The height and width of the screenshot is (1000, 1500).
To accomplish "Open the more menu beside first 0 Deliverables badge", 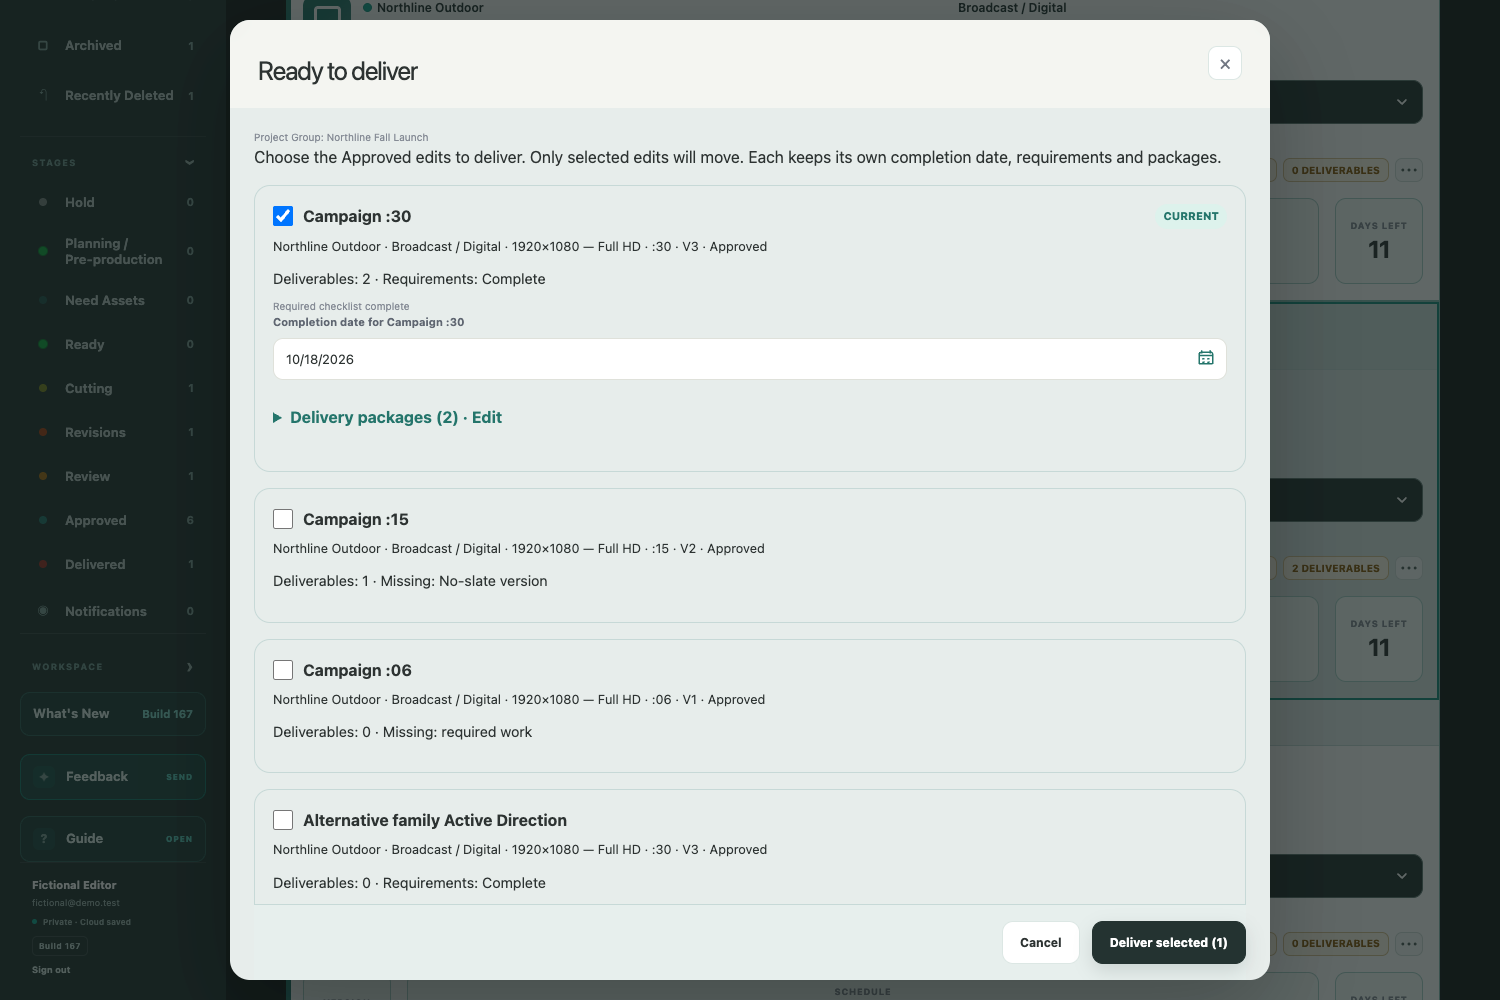I will pyautogui.click(x=1409, y=170).
